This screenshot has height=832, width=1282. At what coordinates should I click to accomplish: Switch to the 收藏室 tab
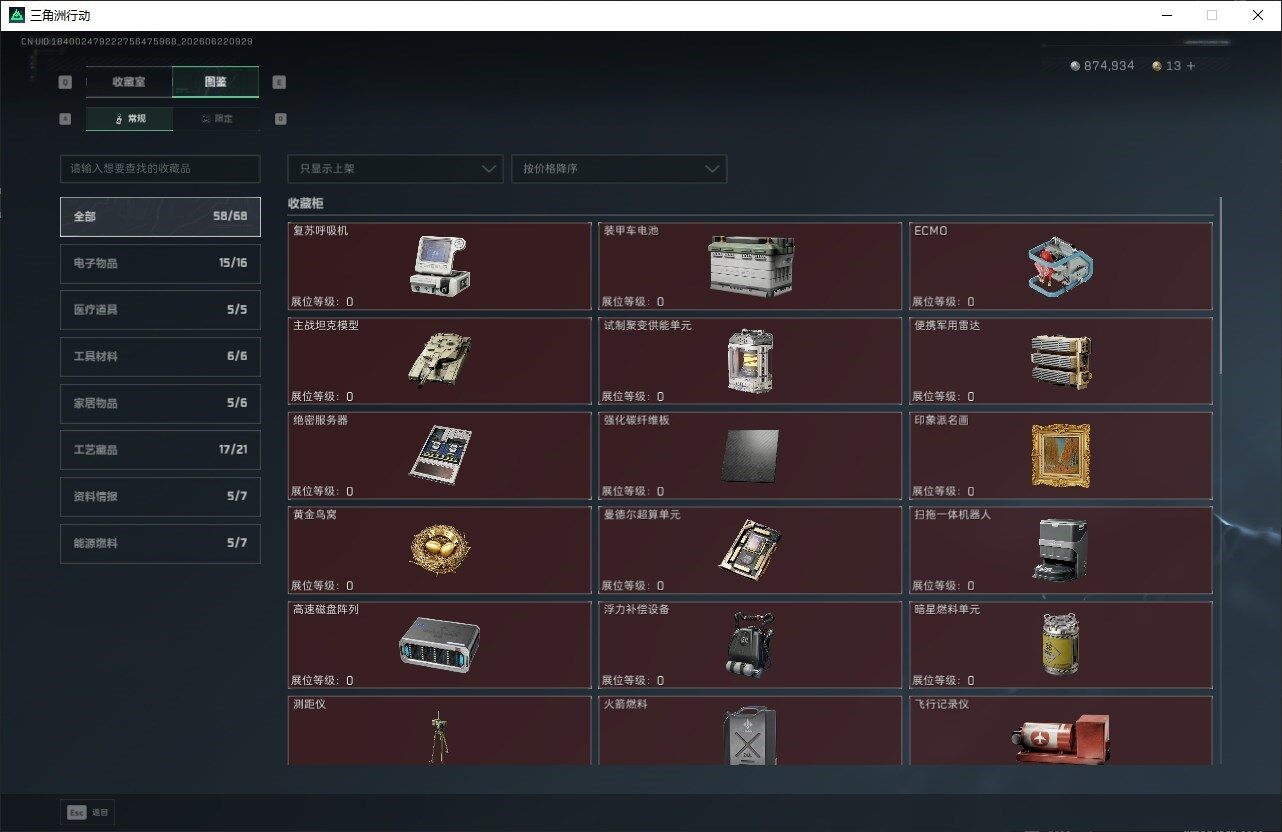129,82
